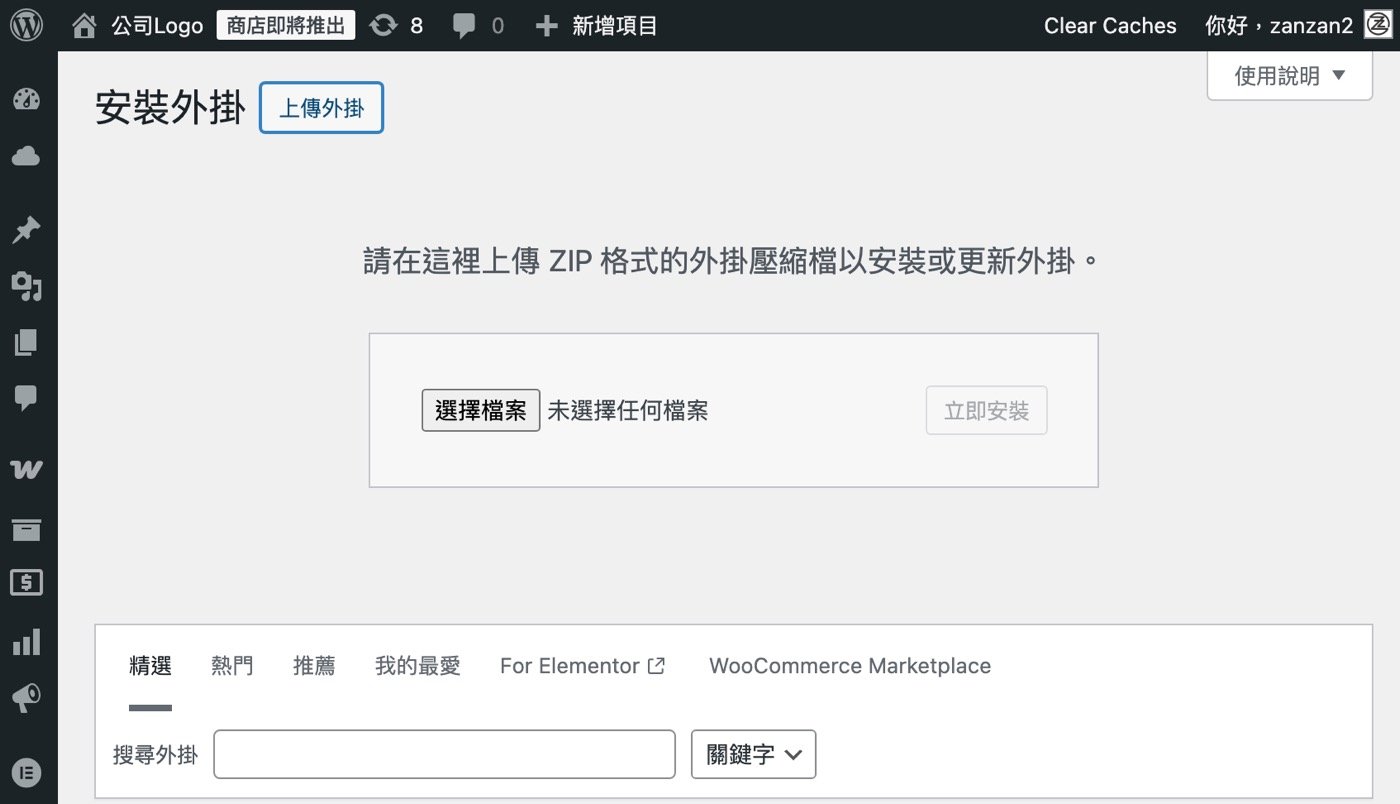Open the WooCommerce Marketplace tab

coord(849,666)
